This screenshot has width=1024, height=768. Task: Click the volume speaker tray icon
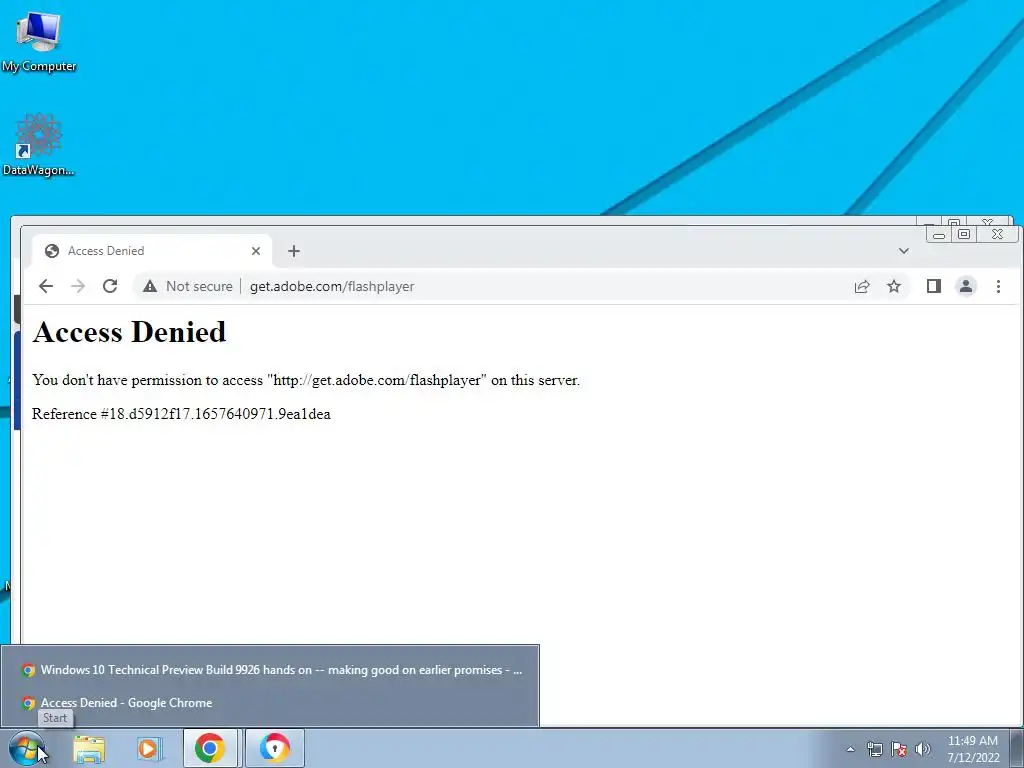coord(923,749)
